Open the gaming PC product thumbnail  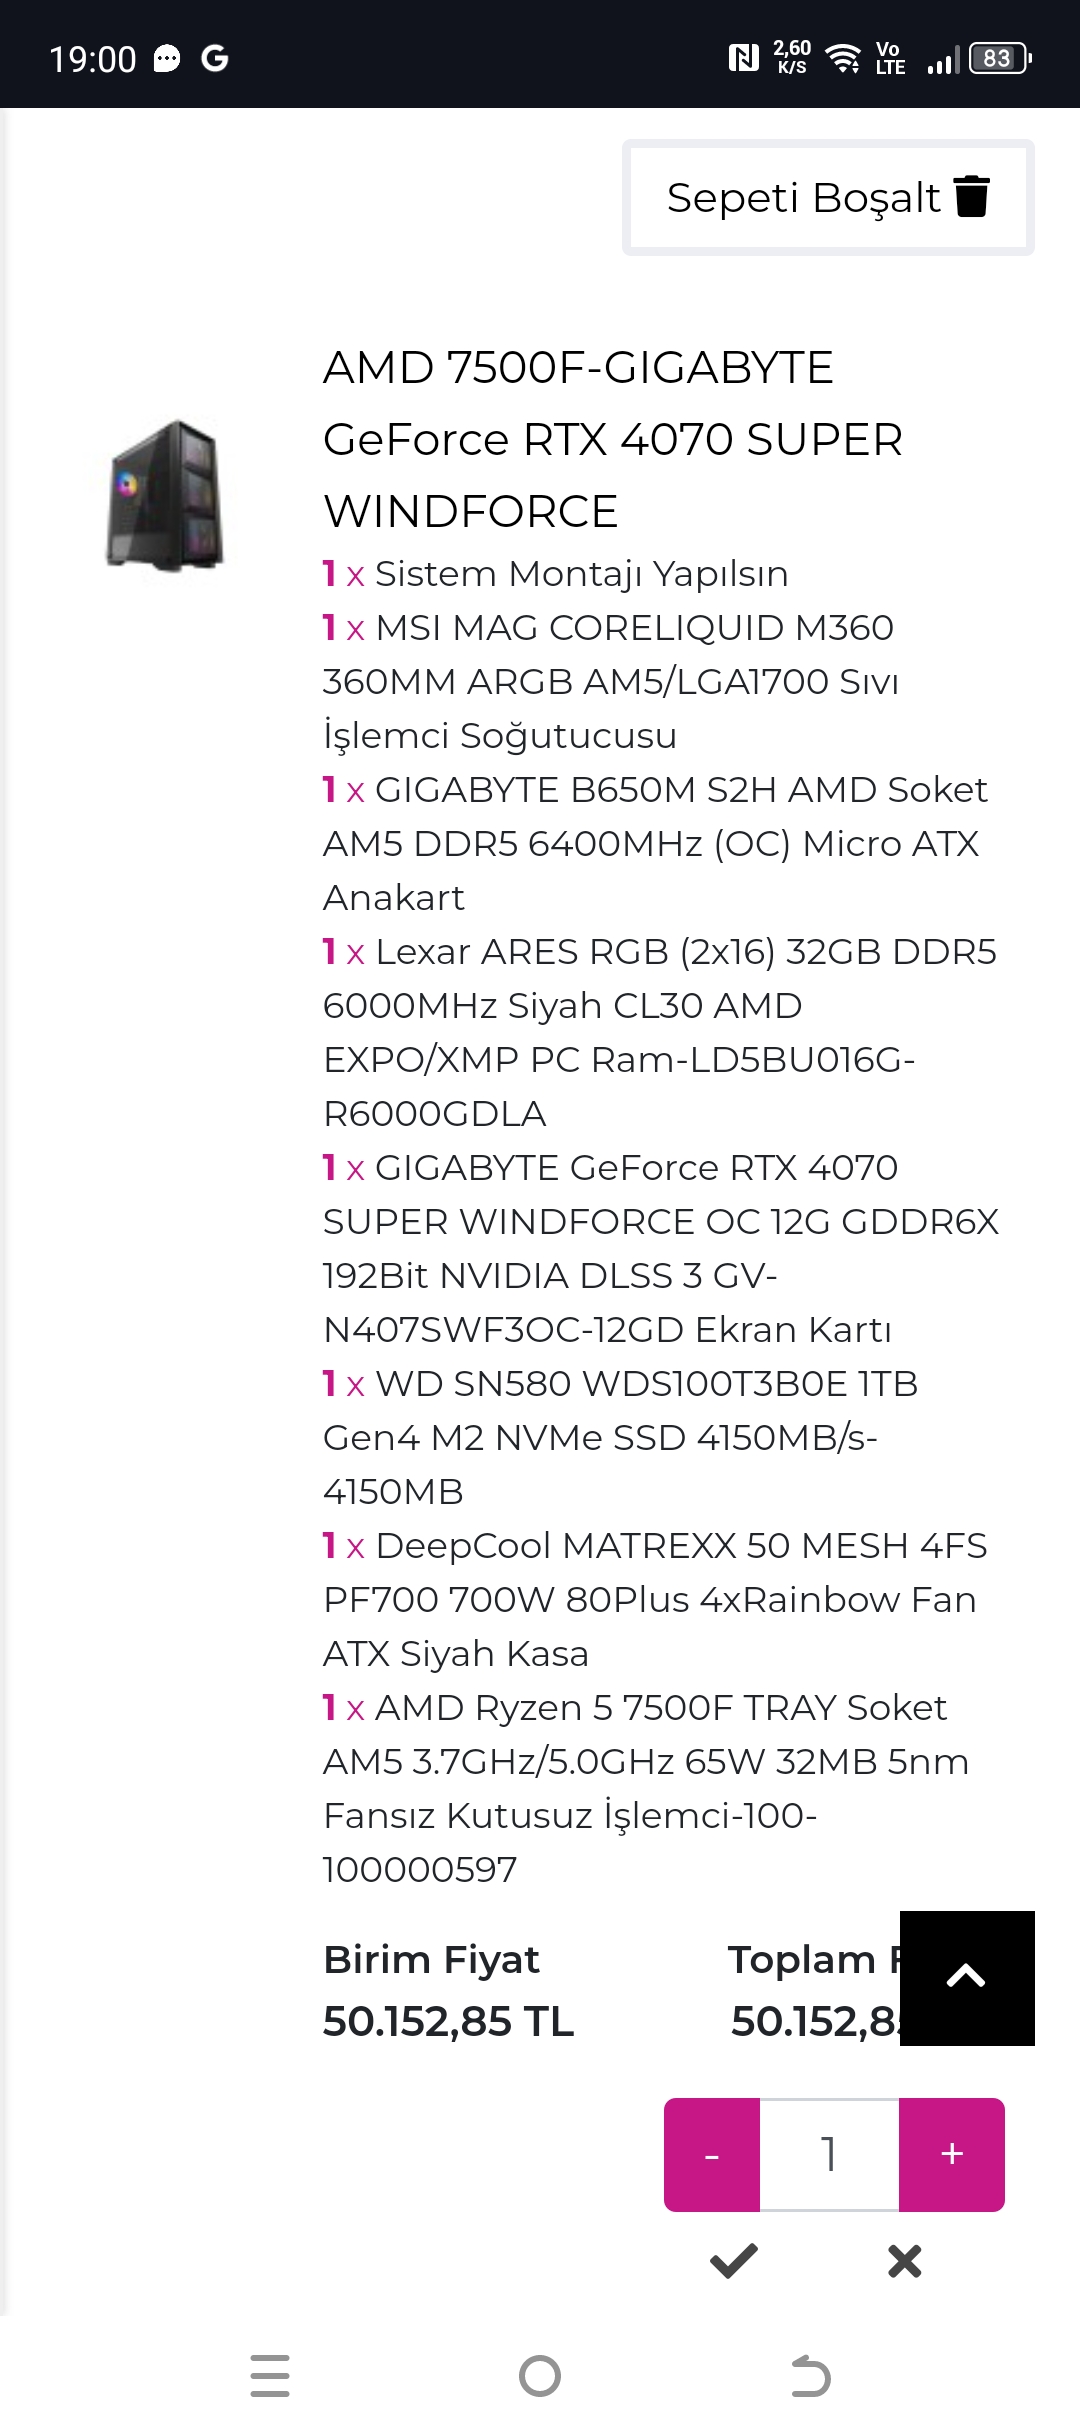point(165,496)
